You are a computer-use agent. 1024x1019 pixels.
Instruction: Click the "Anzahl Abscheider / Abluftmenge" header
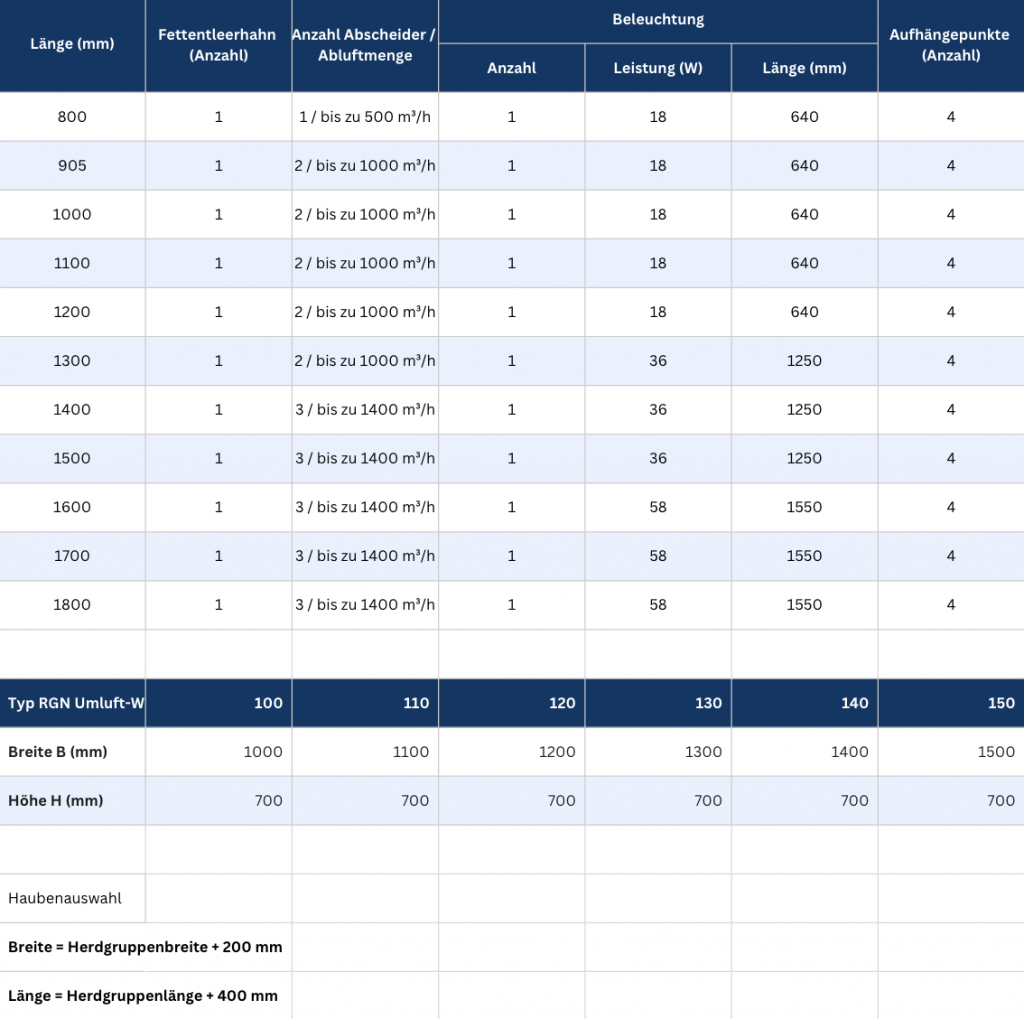365,45
